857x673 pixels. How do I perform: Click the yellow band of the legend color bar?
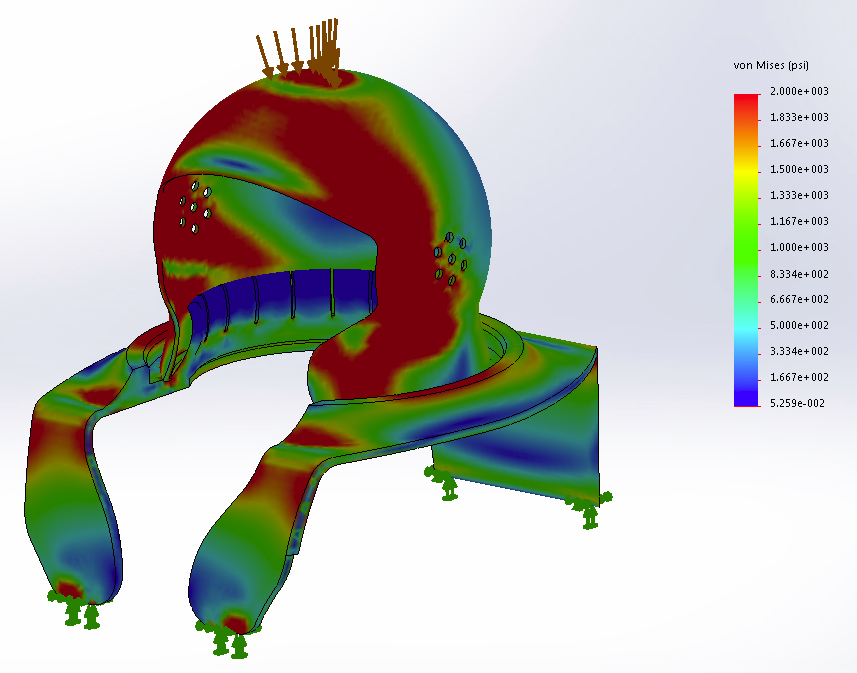click(746, 176)
